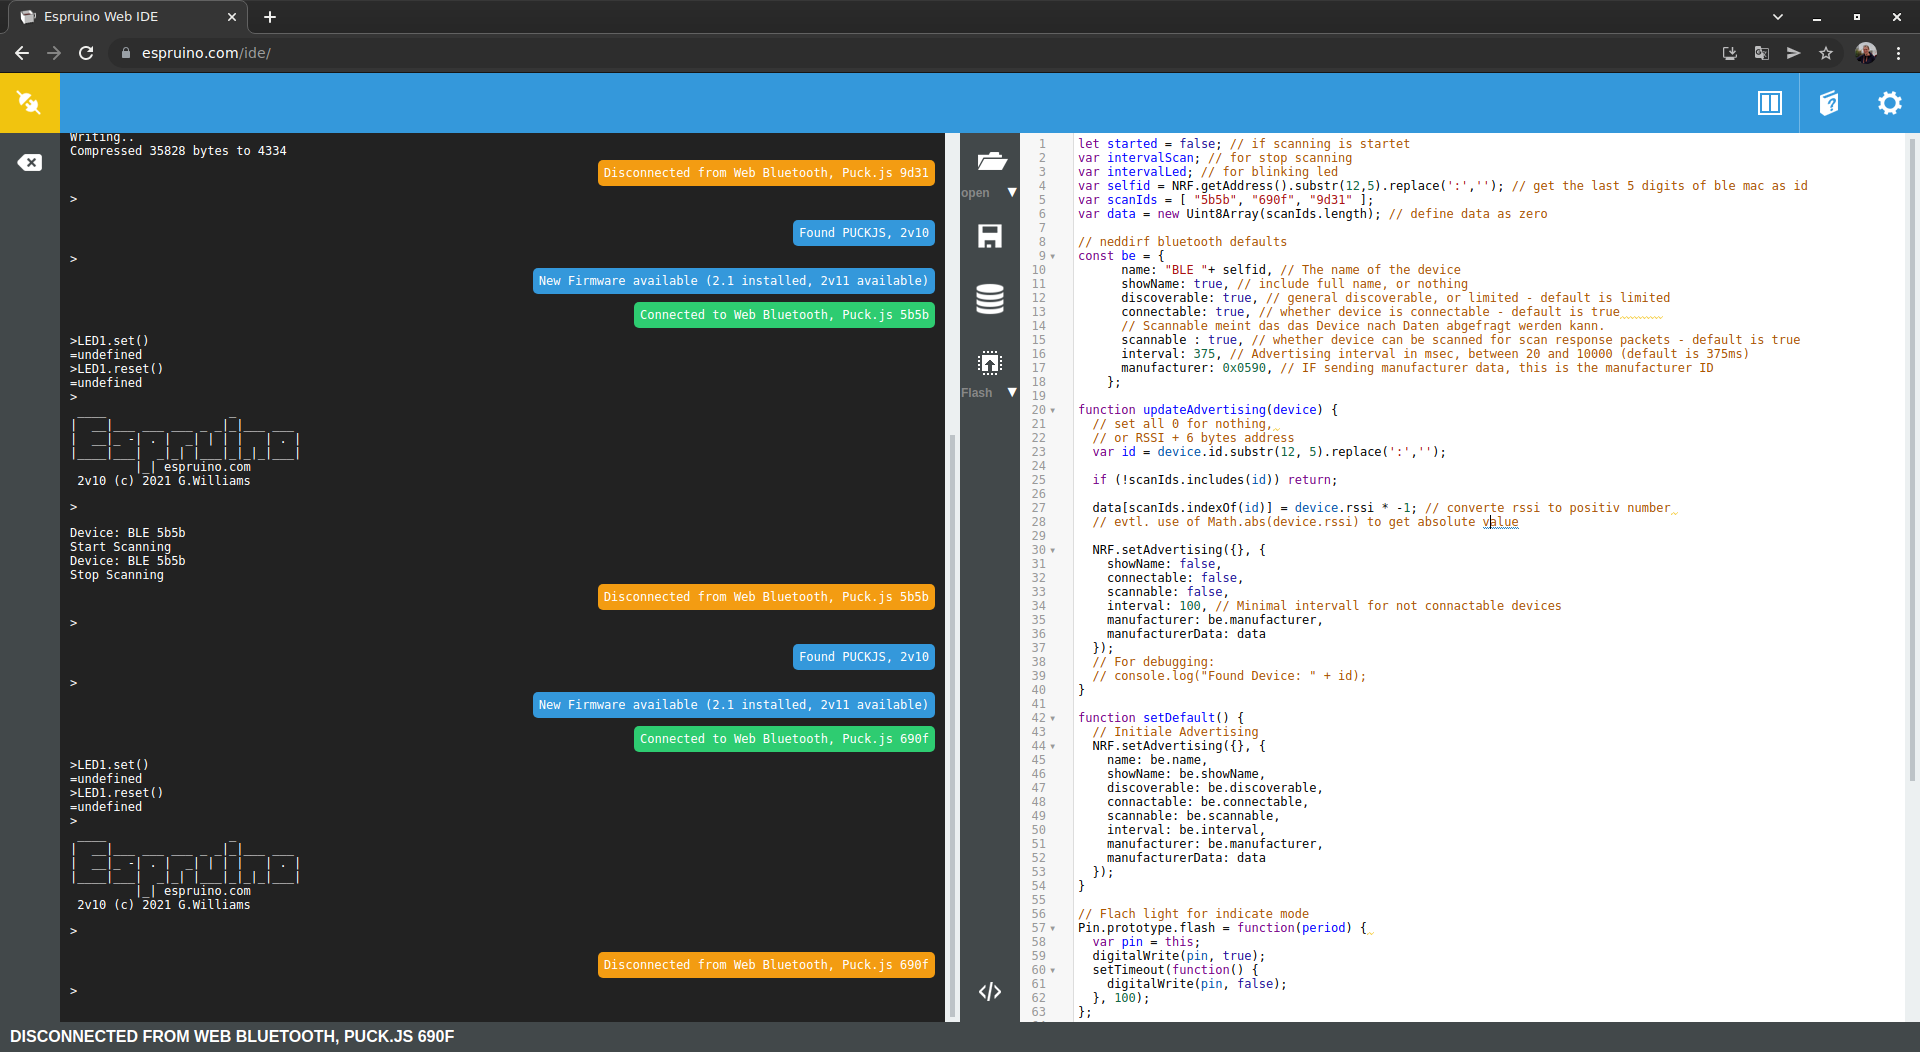The image size is (1920, 1052).
Task: Click the 'Start Scanning' terminal output
Action: [120, 547]
